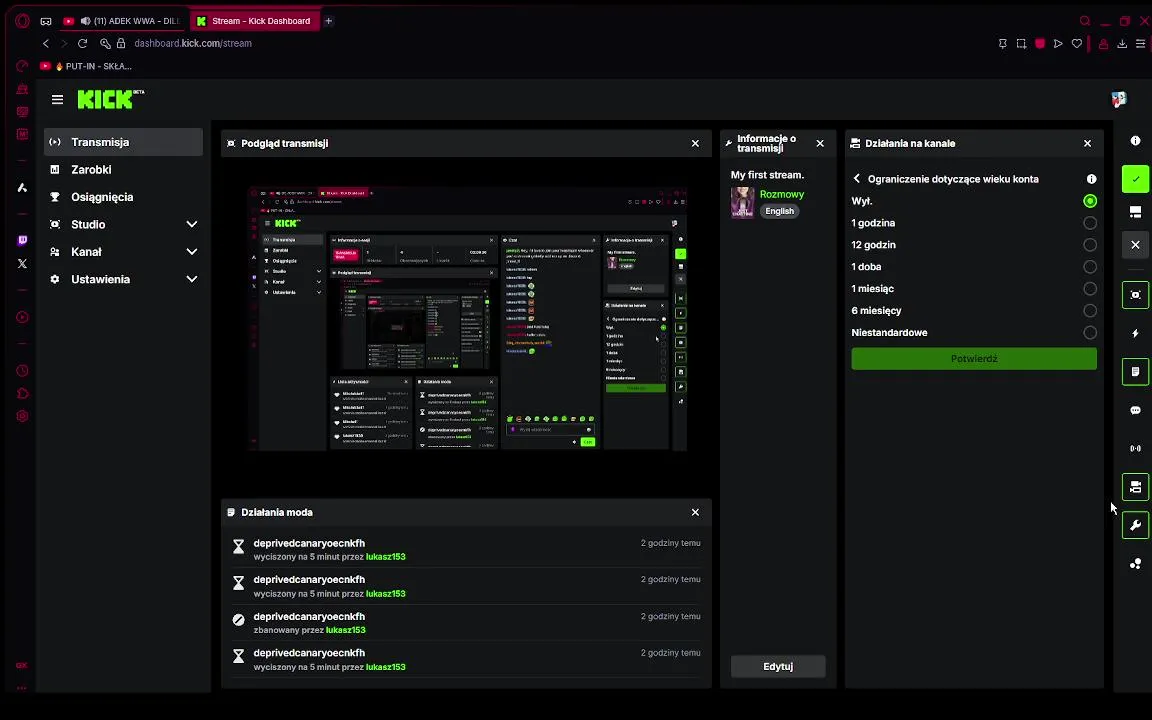Go back with arrow next to Ograniczenie dotyczące wieku konta
The width and height of the screenshot is (1152, 720).
click(x=857, y=179)
